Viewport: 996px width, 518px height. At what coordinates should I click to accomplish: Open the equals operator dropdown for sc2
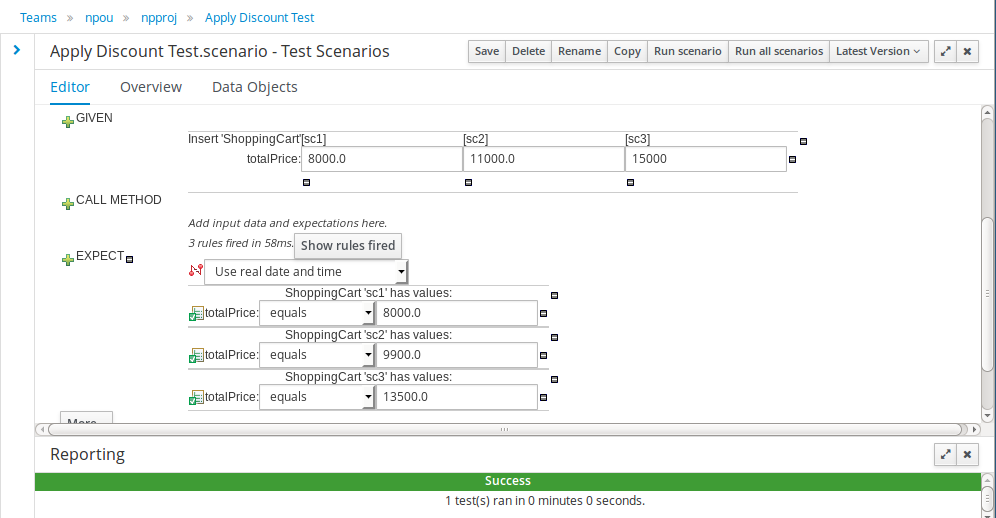tap(316, 355)
